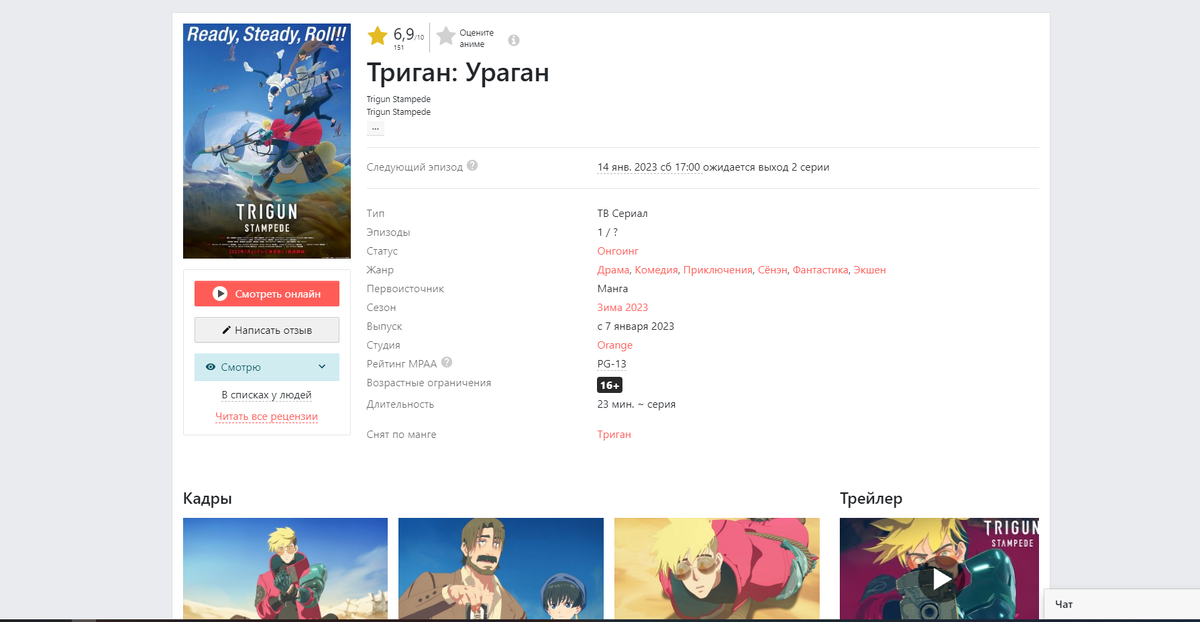
Task: Click the с 7 января 2023 release value
Action: click(x=635, y=327)
